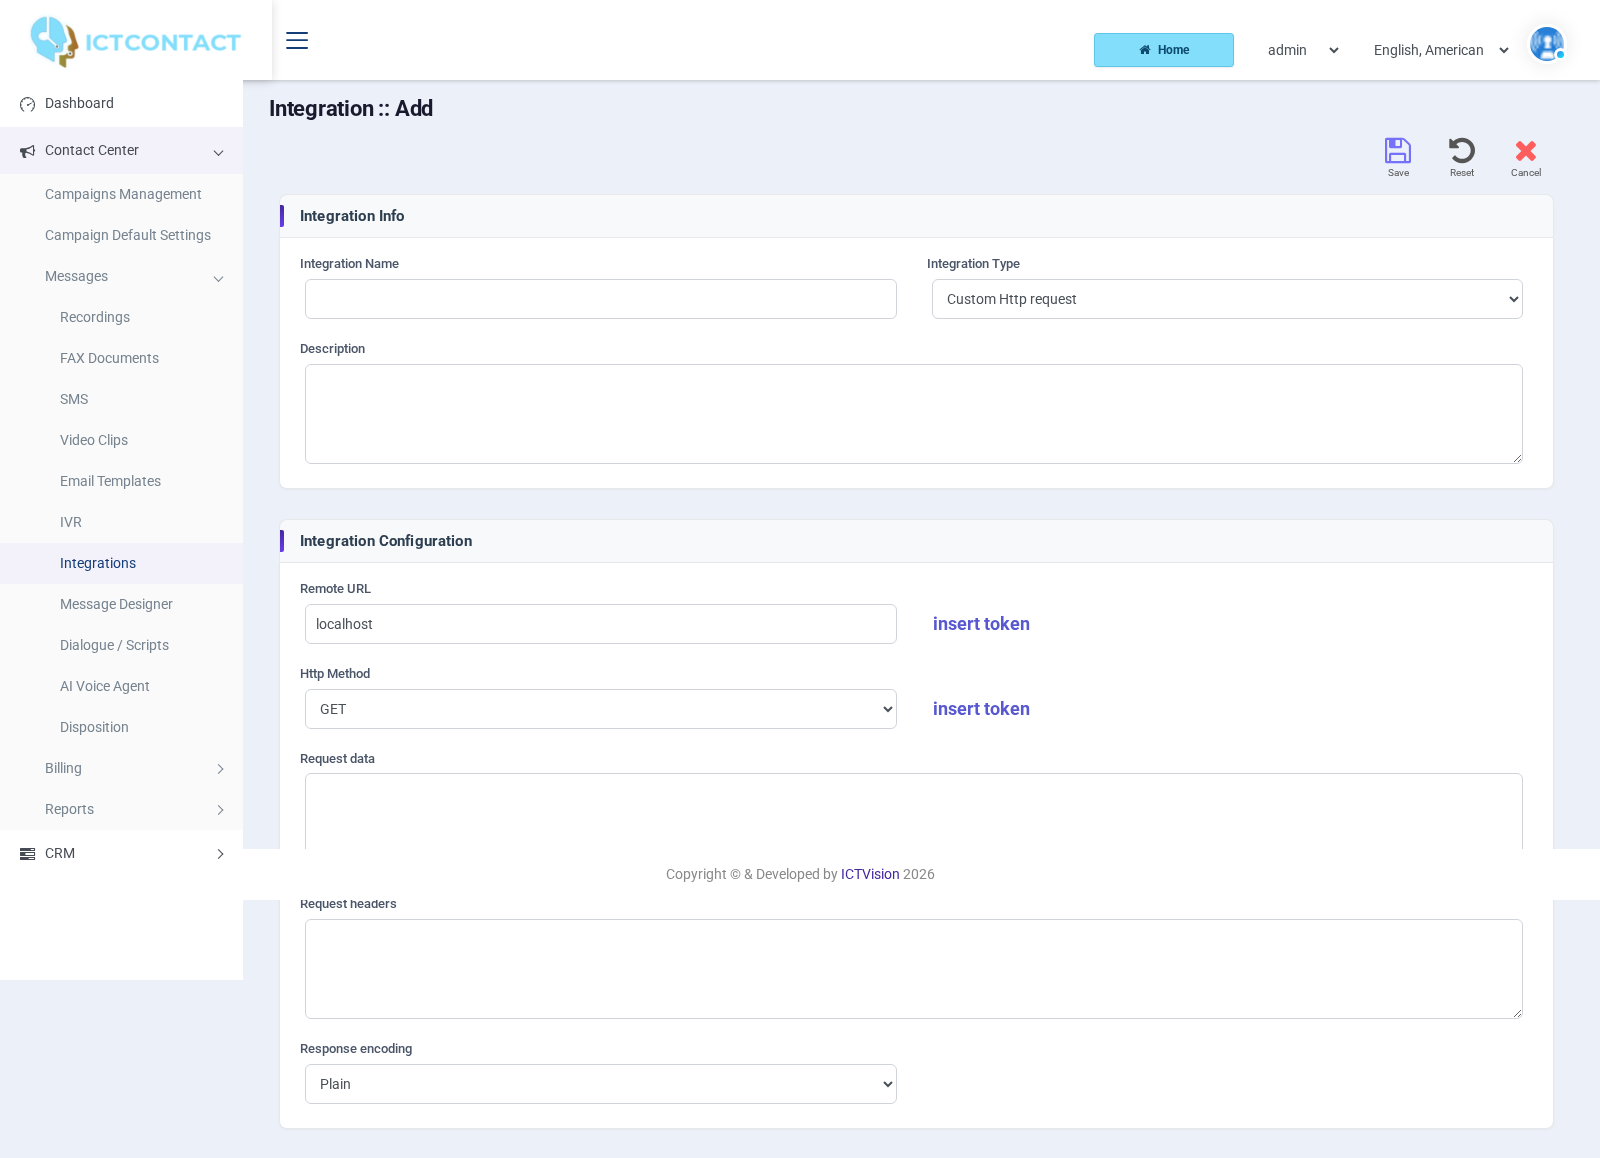The image size is (1600, 1158).
Task: Open Campaign Default Settings
Action: click(128, 235)
